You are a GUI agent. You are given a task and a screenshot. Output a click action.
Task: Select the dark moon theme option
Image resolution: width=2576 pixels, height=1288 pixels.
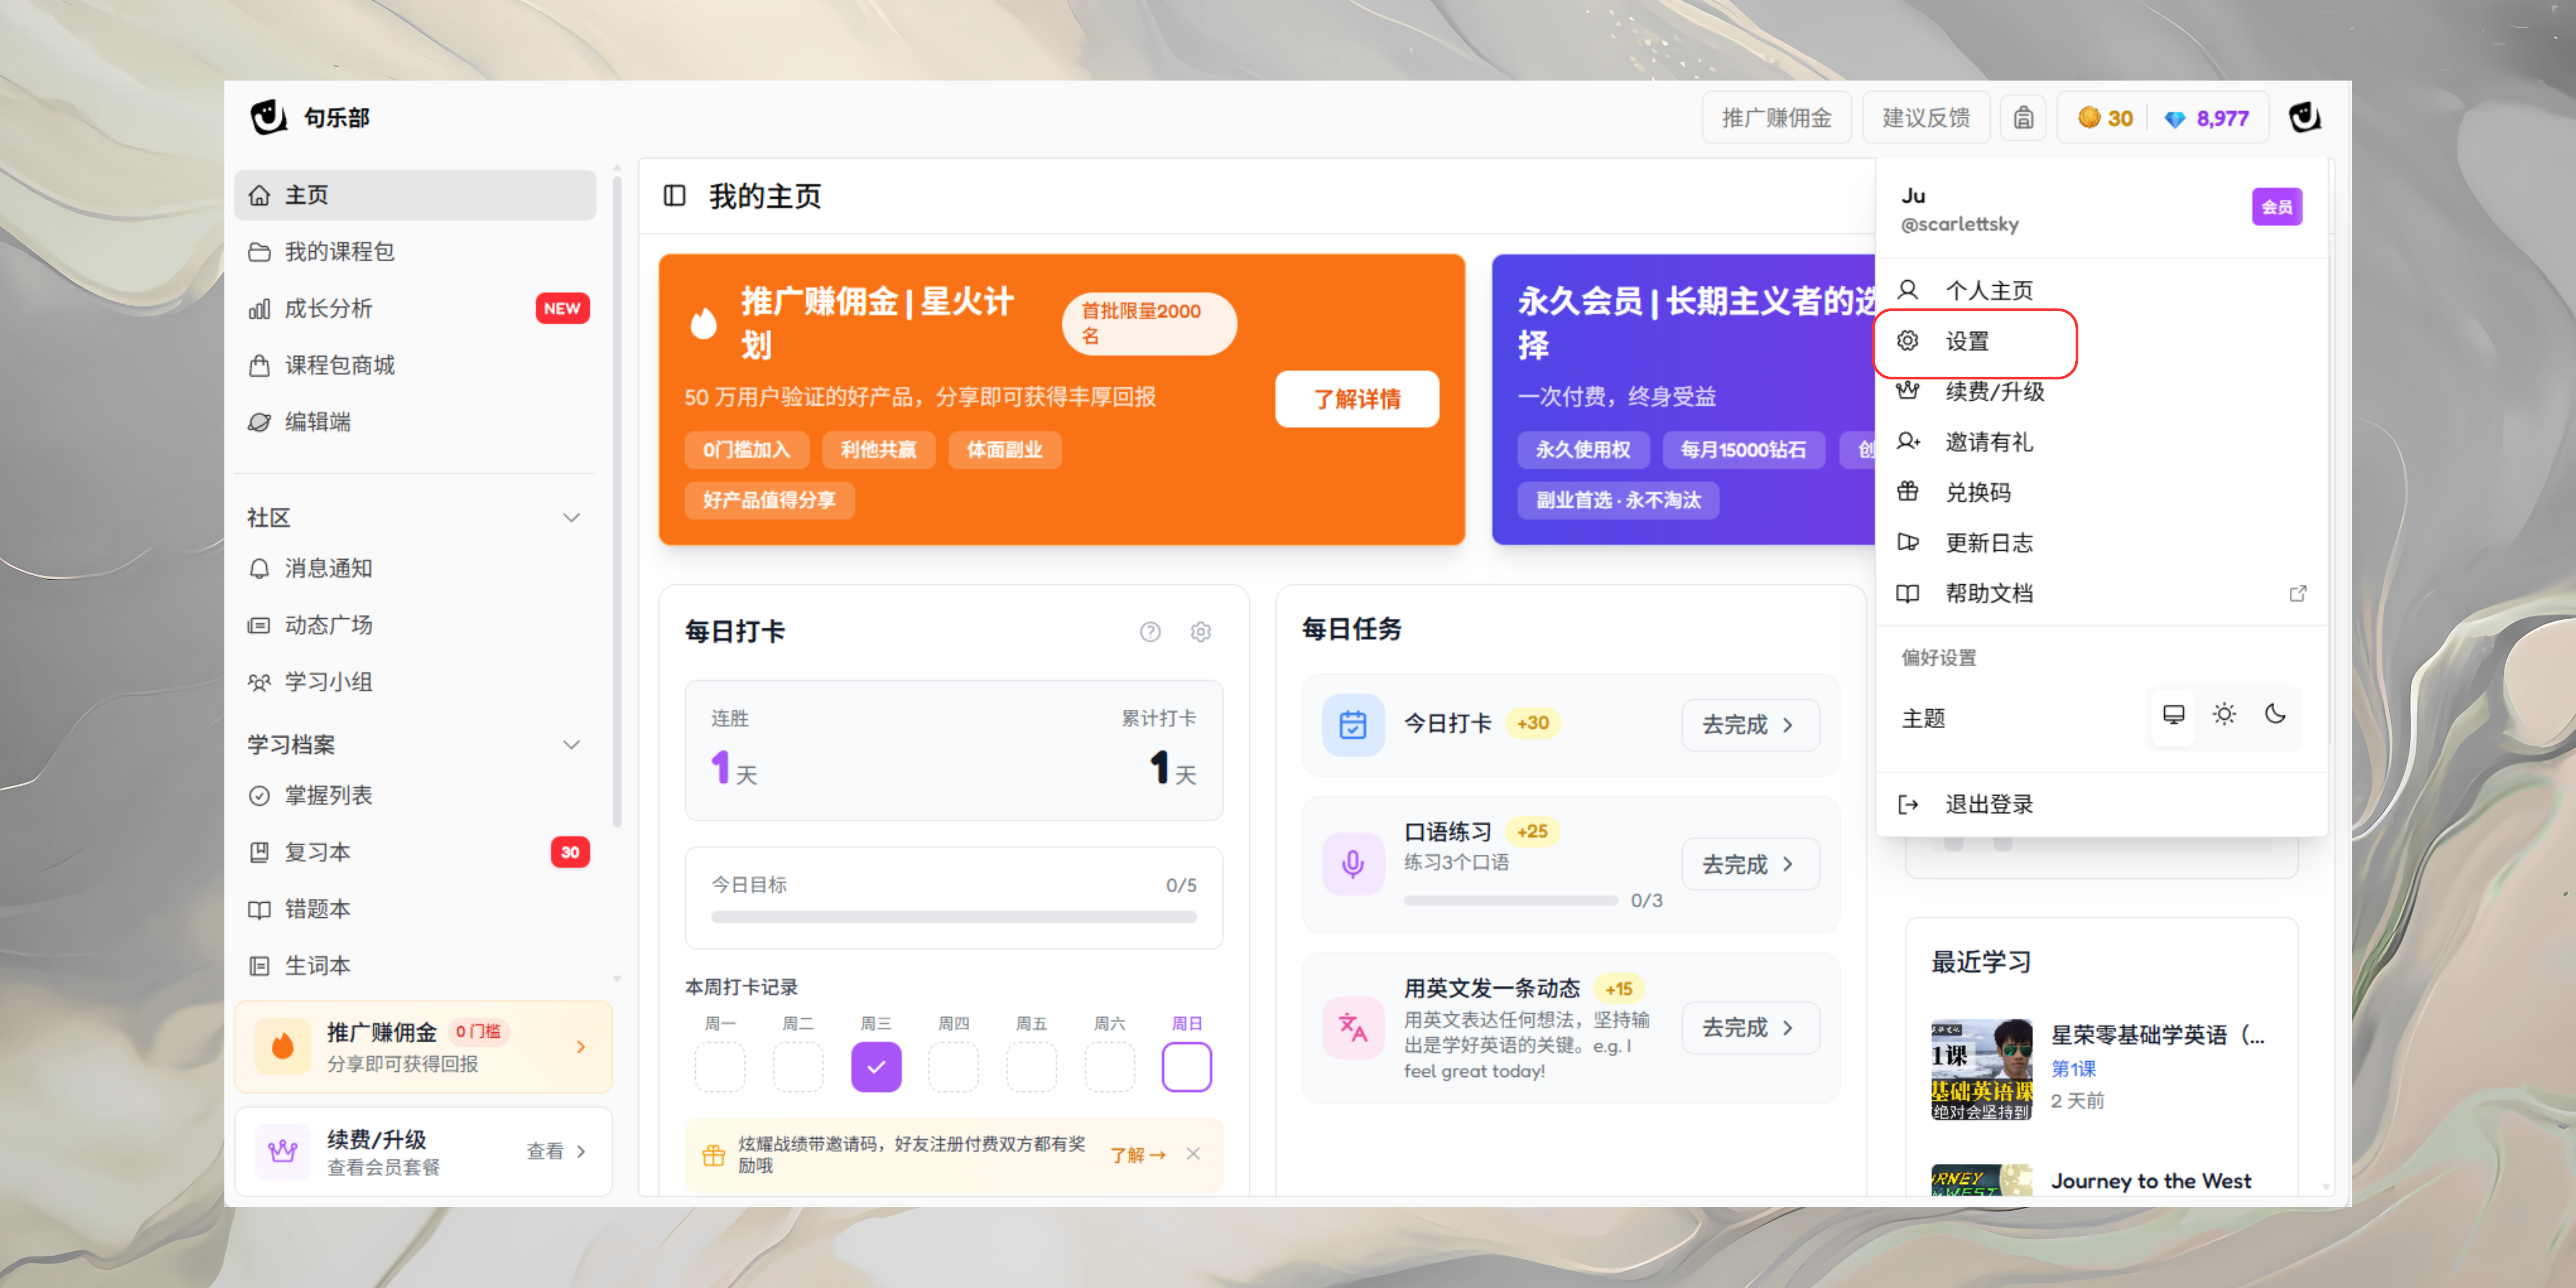(2275, 715)
